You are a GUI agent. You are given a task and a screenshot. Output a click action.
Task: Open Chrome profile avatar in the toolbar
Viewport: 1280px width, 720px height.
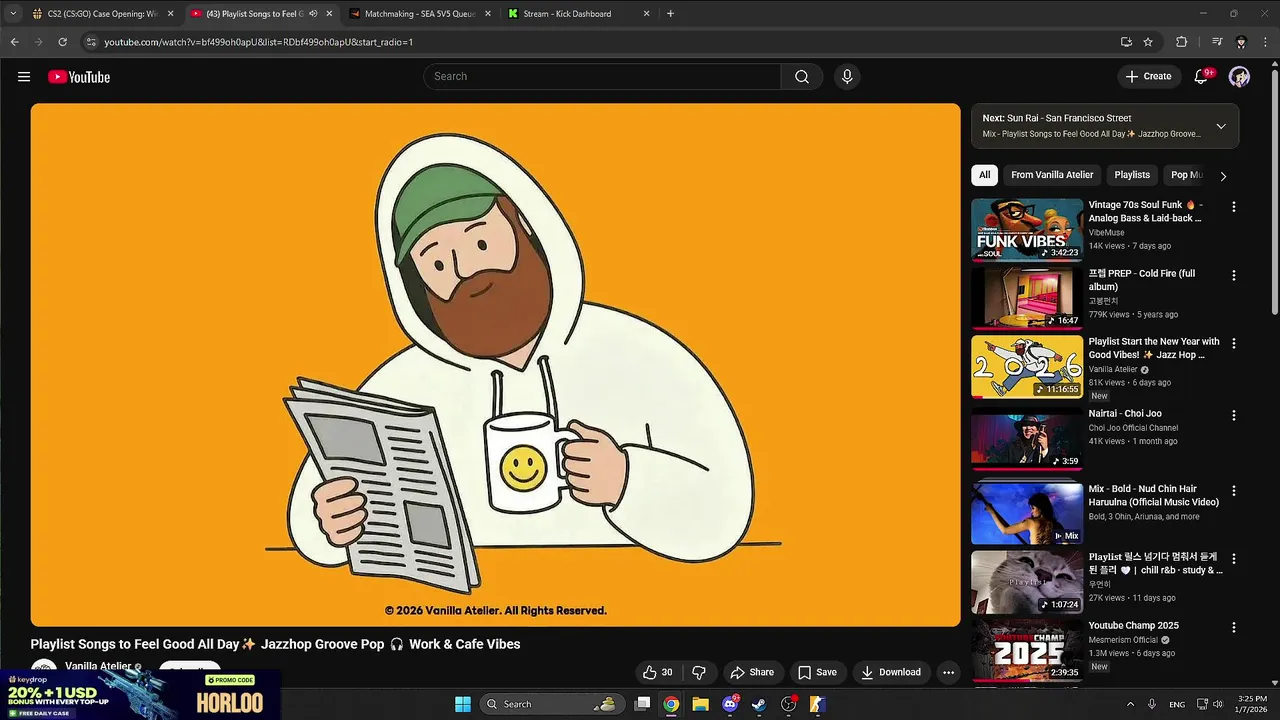pyautogui.click(x=1241, y=42)
